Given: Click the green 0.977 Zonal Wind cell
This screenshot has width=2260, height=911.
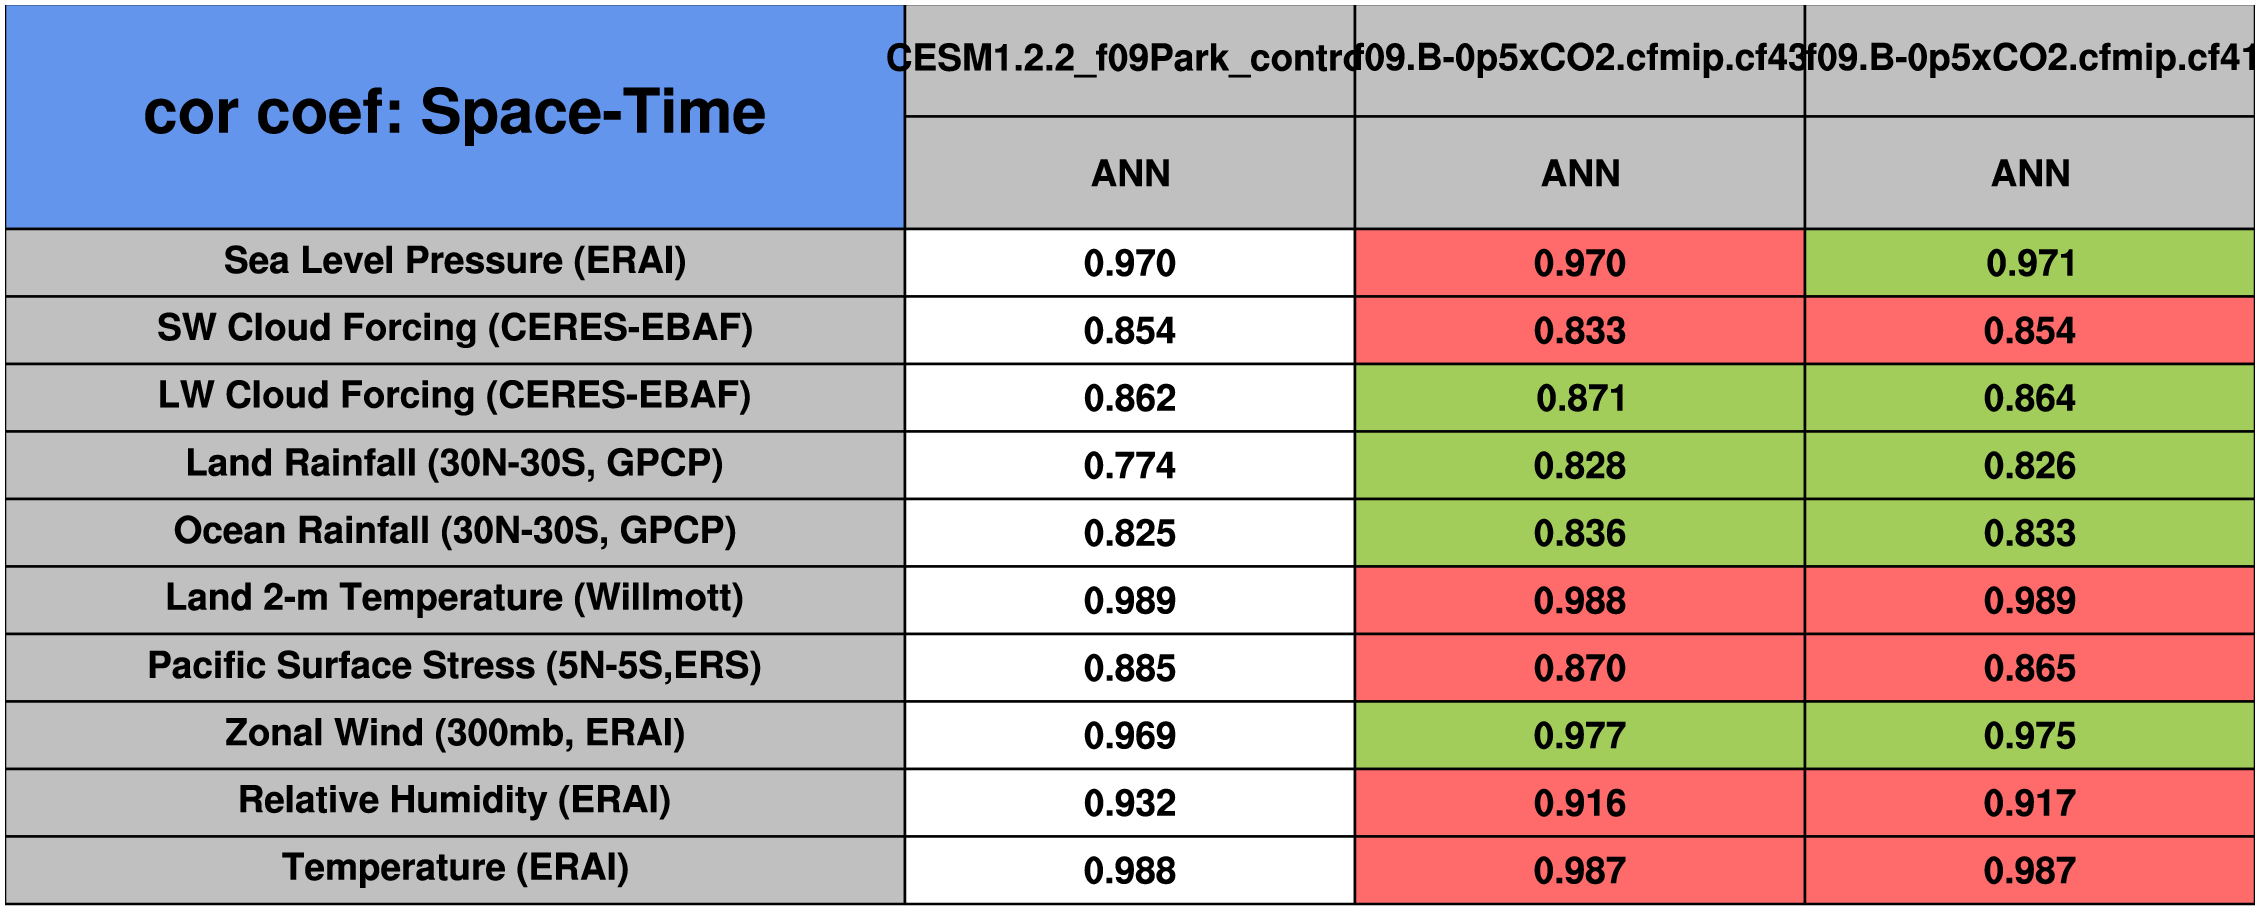Looking at the screenshot, I should pos(1580,736).
